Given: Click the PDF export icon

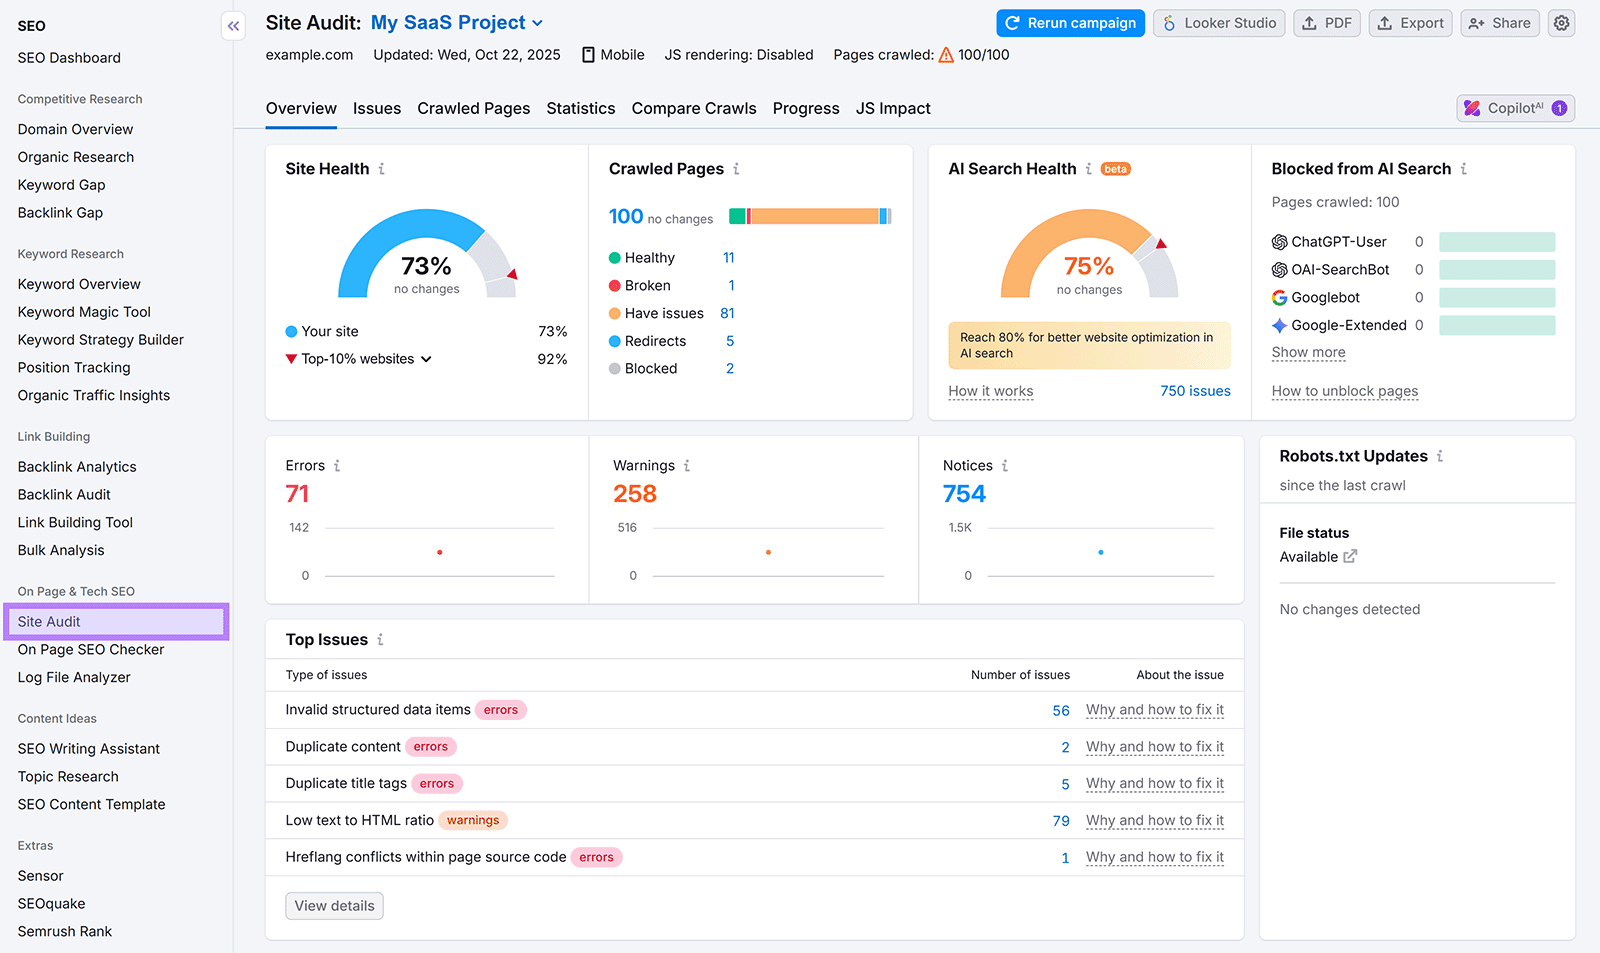Looking at the screenshot, I should pos(1310,22).
